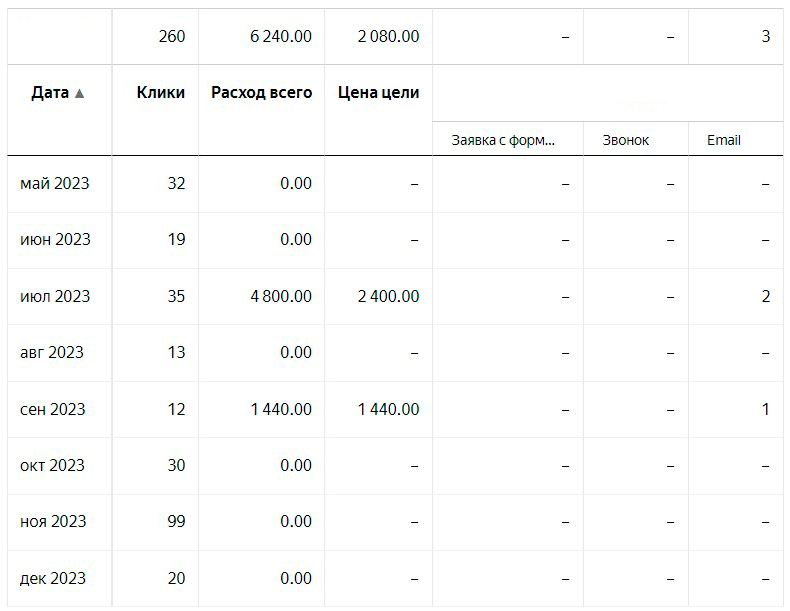Choose the ноя 2023 row
This screenshot has height=611, width=790.
coord(53,521)
